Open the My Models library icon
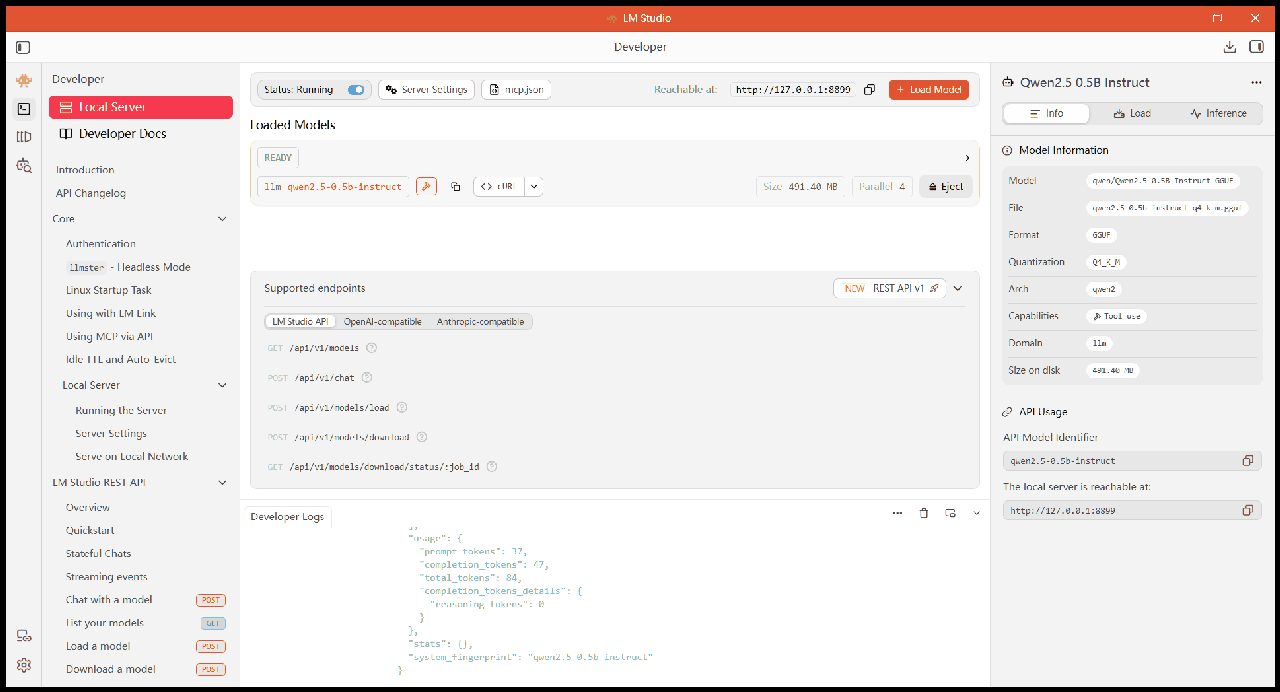The height and width of the screenshot is (692, 1280). click(x=24, y=137)
